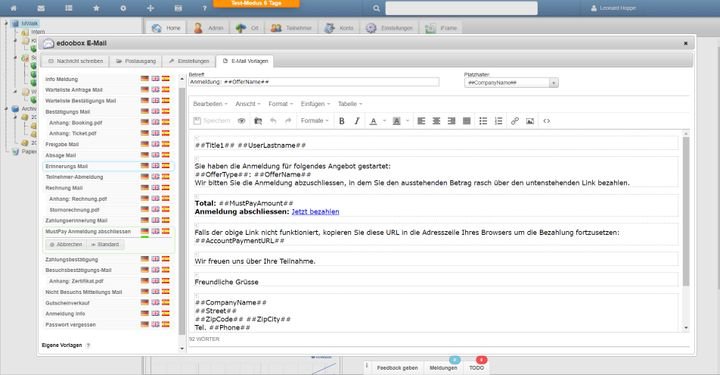This screenshot has width=720, height=375.
Task: Open the Home tab in main window
Action: pyautogui.click(x=166, y=28)
